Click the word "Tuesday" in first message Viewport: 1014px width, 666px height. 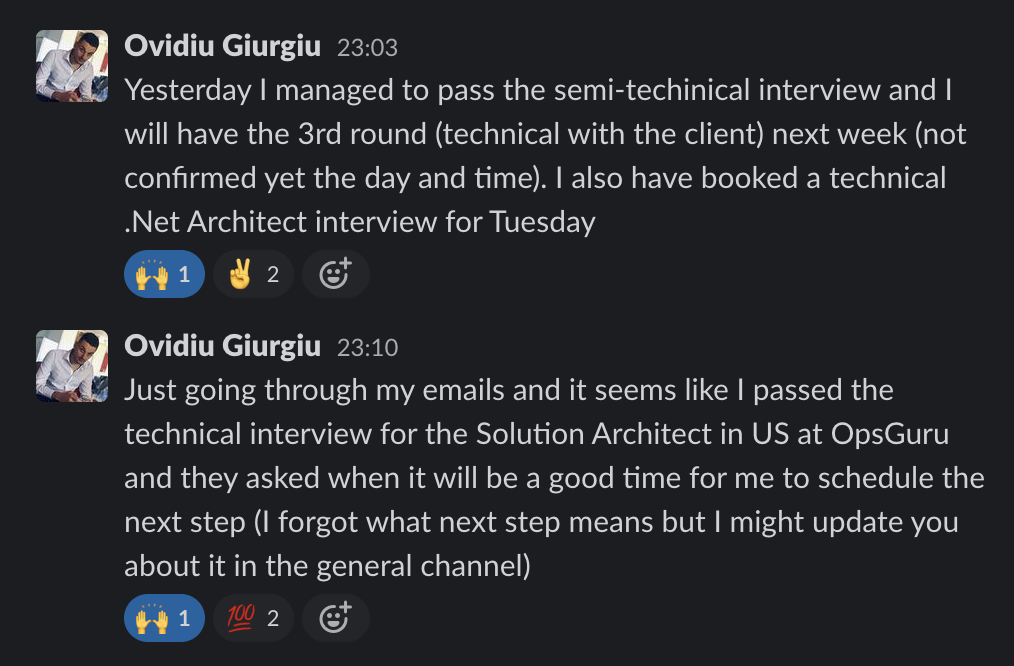(542, 221)
